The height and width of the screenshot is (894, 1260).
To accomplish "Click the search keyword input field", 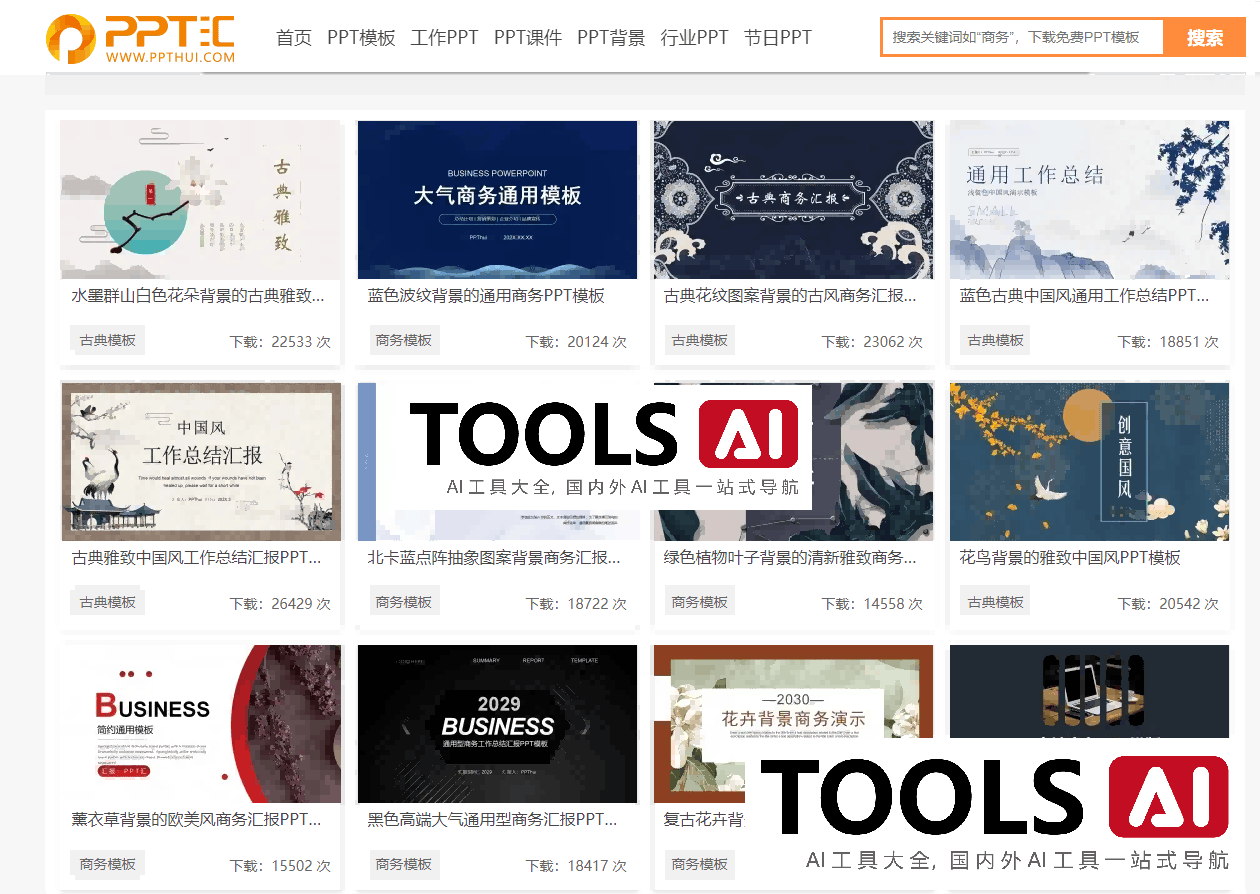I will point(1022,37).
